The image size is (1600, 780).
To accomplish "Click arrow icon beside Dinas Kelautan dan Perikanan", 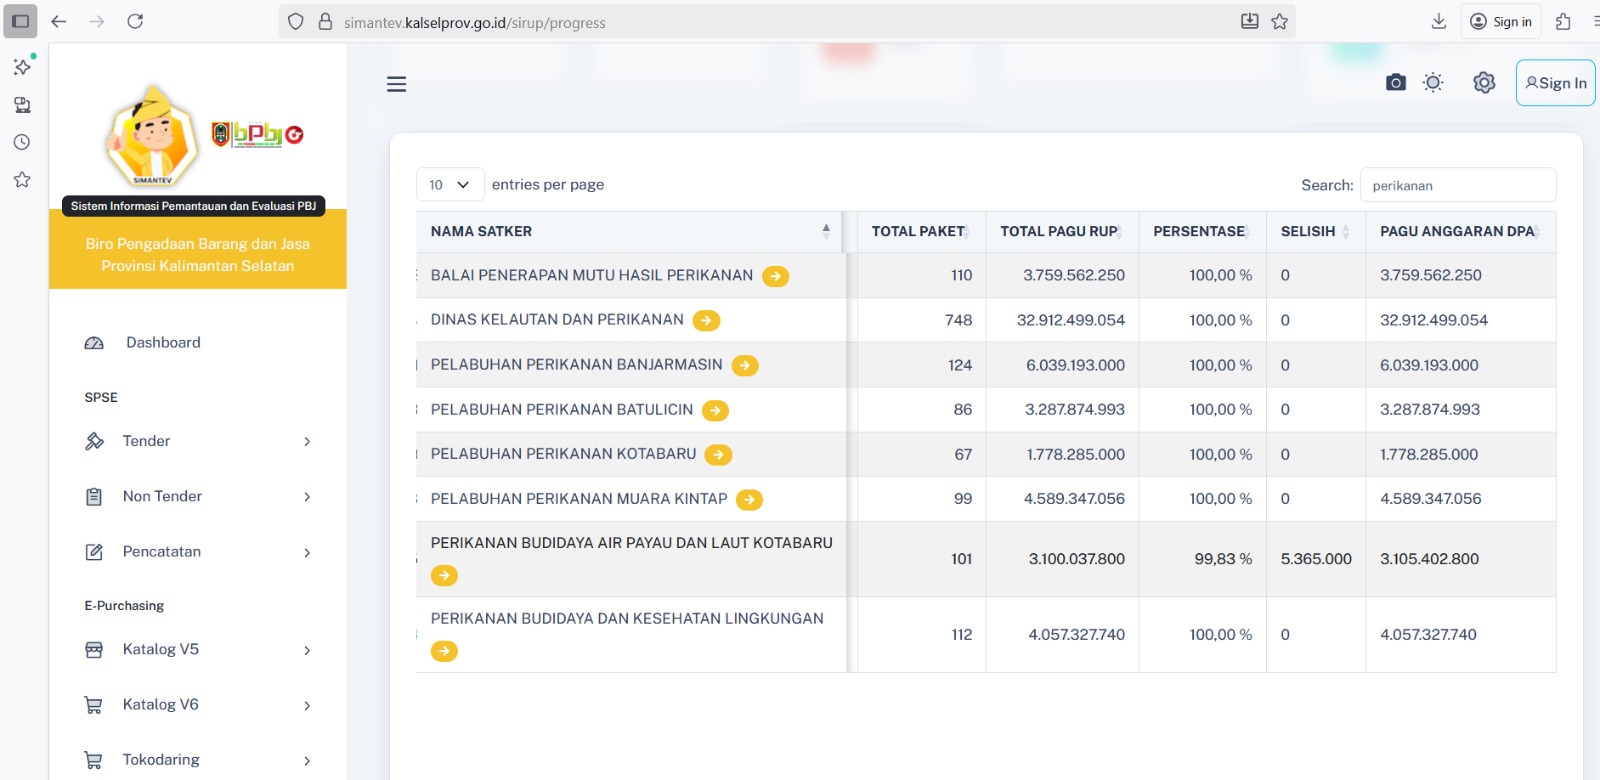I will pyautogui.click(x=706, y=321).
